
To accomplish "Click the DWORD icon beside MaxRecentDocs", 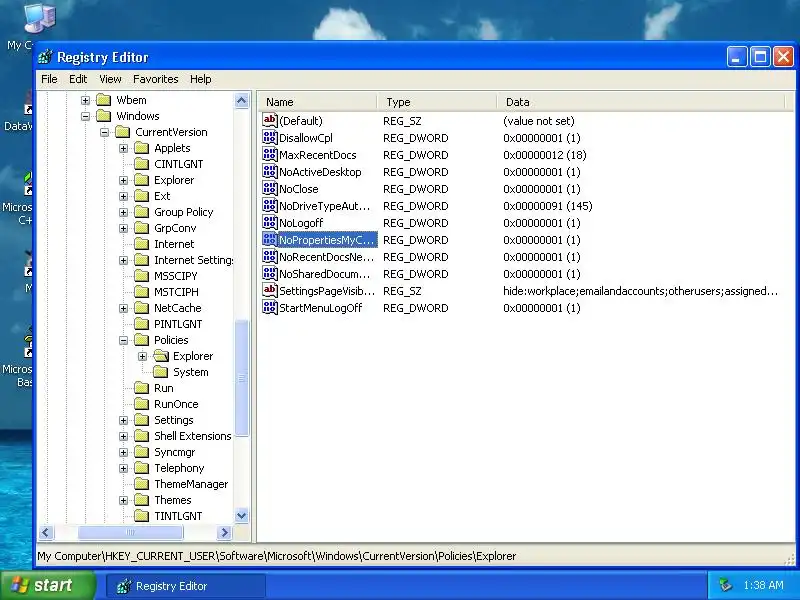I will [269, 155].
